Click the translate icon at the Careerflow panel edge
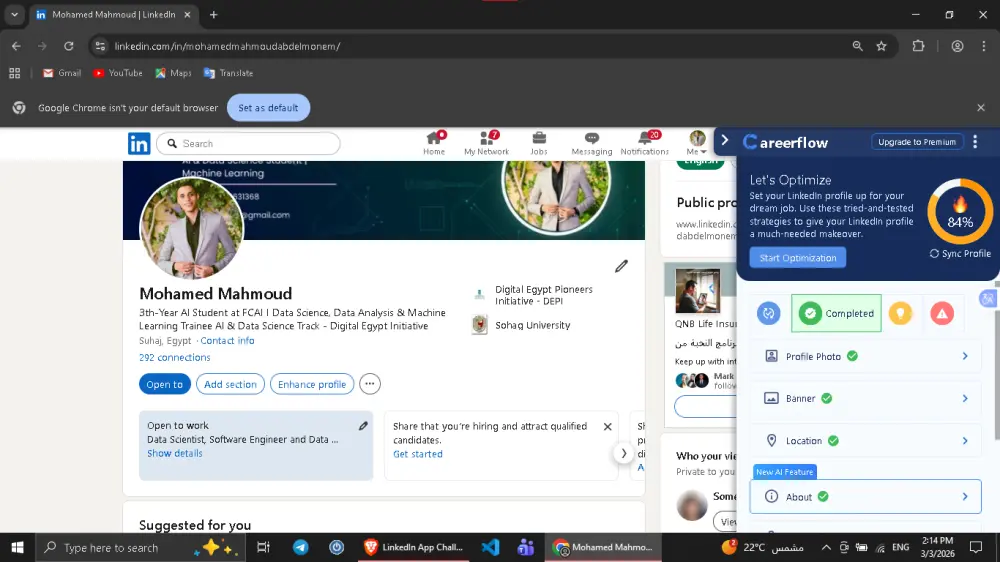 click(988, 299)
